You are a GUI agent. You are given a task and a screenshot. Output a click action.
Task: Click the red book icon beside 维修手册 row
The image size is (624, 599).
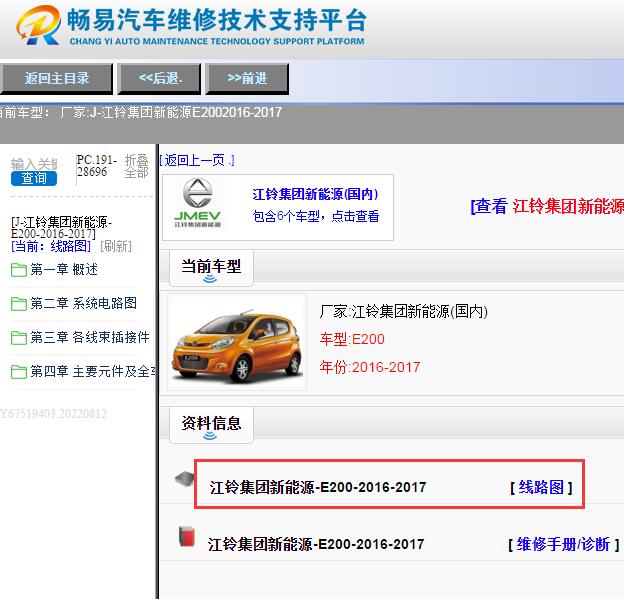tap(187, 536)
